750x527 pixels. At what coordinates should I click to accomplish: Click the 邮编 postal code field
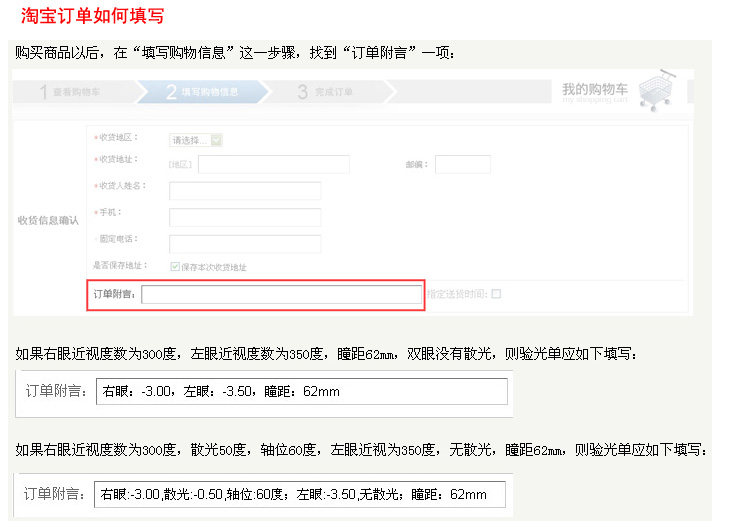click(x=463, y=164)
